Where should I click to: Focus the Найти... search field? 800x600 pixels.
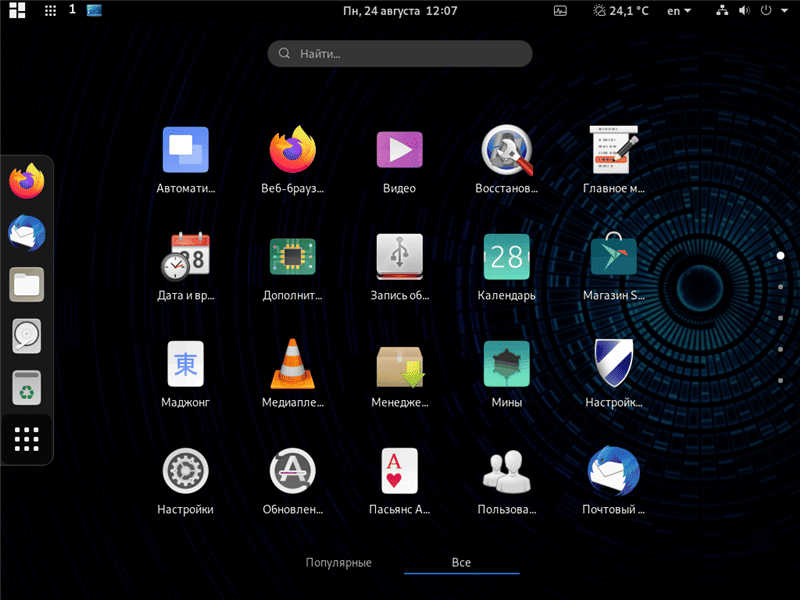coord(400,54)
